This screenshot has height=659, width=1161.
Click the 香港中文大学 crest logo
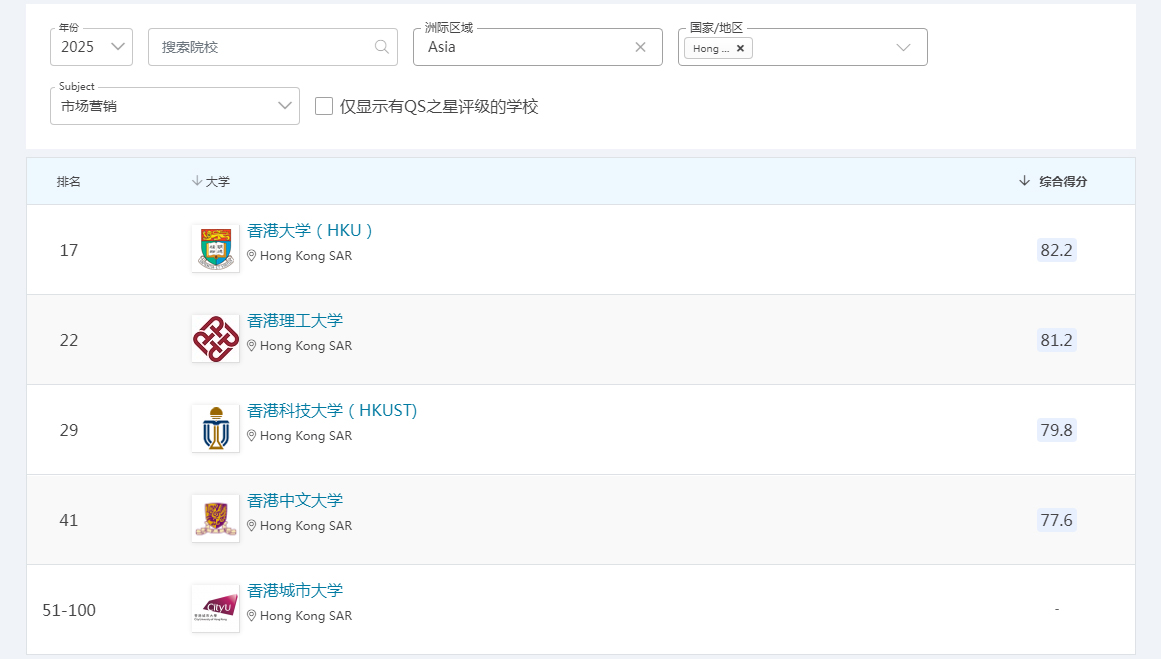coord(215,519)
